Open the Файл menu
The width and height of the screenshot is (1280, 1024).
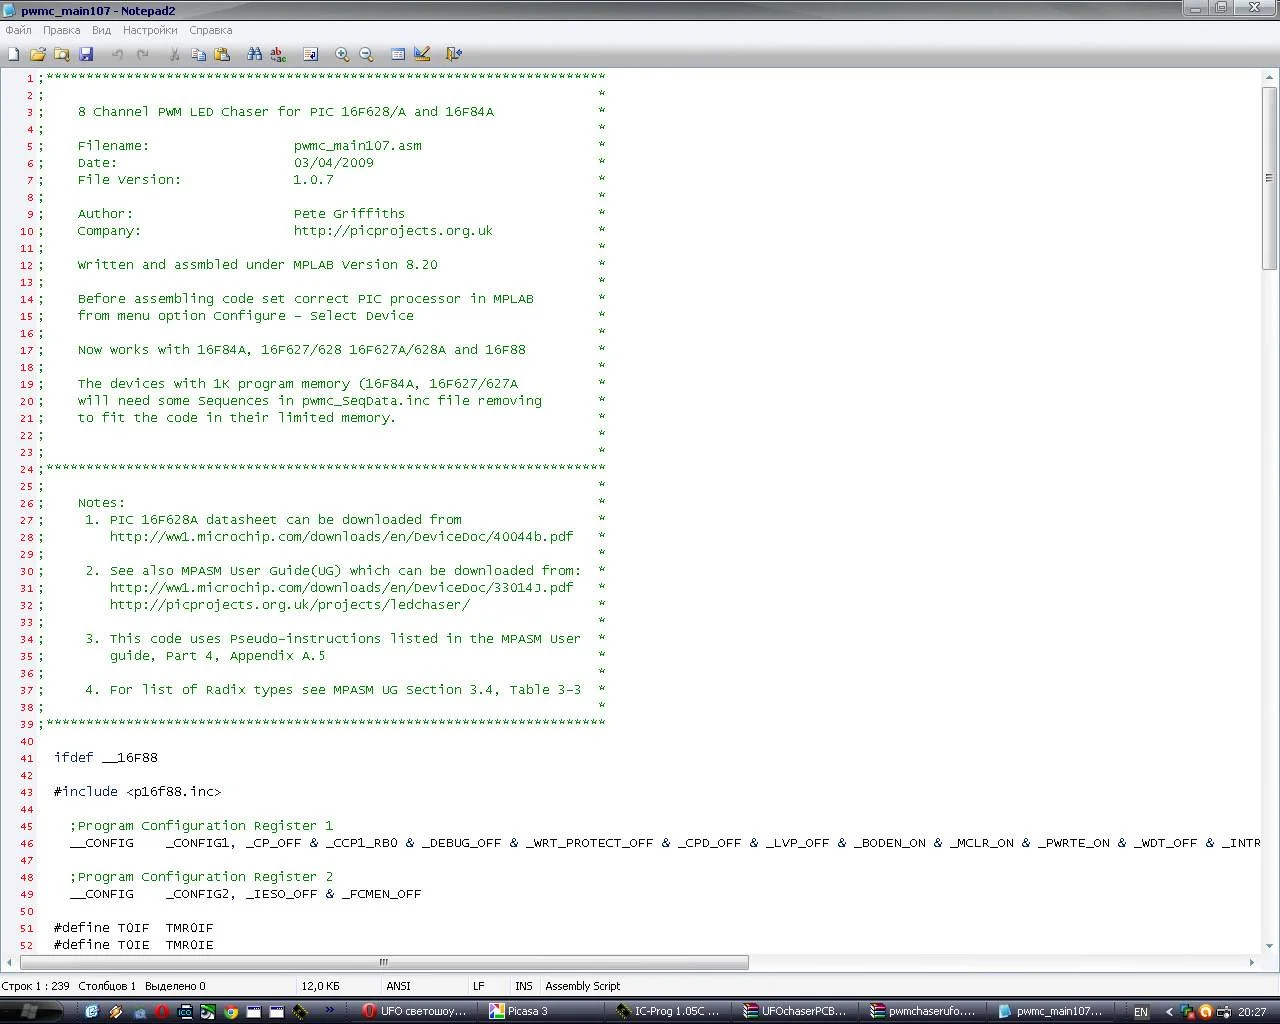coord(18,30)
